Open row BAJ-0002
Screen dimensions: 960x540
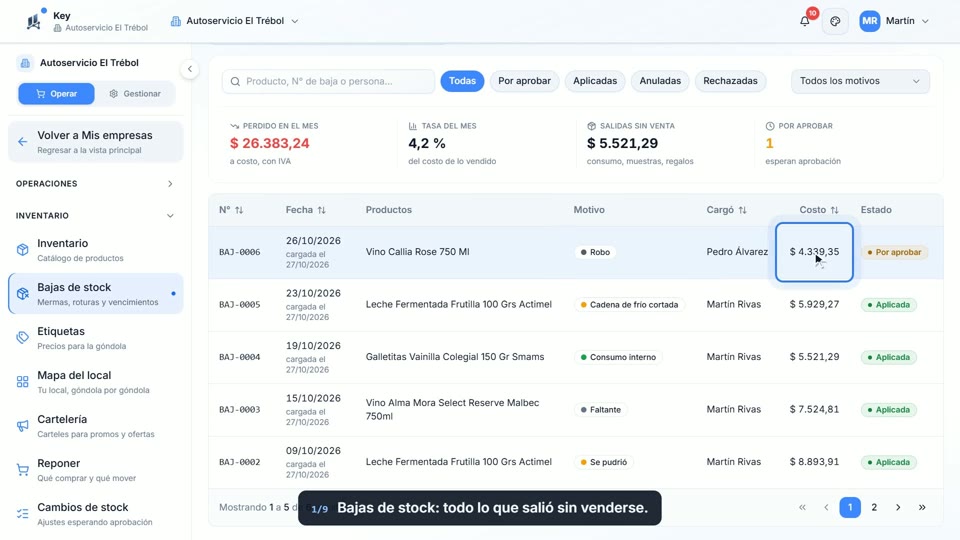(x=576, y=462)
